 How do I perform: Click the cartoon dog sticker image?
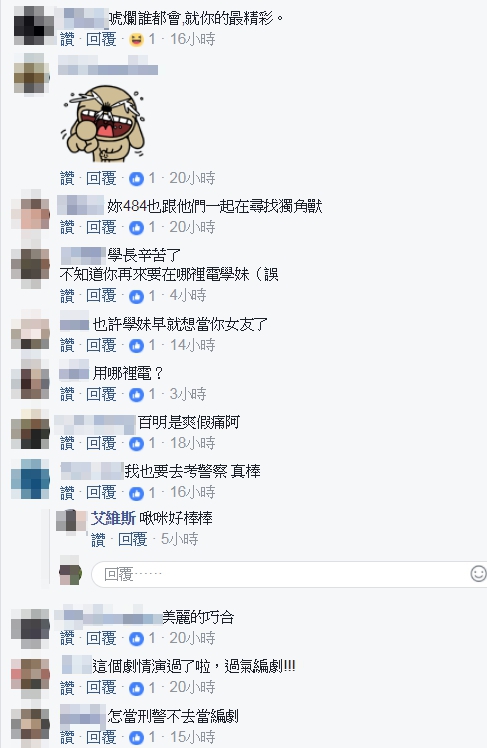click(x=103, y=123)
